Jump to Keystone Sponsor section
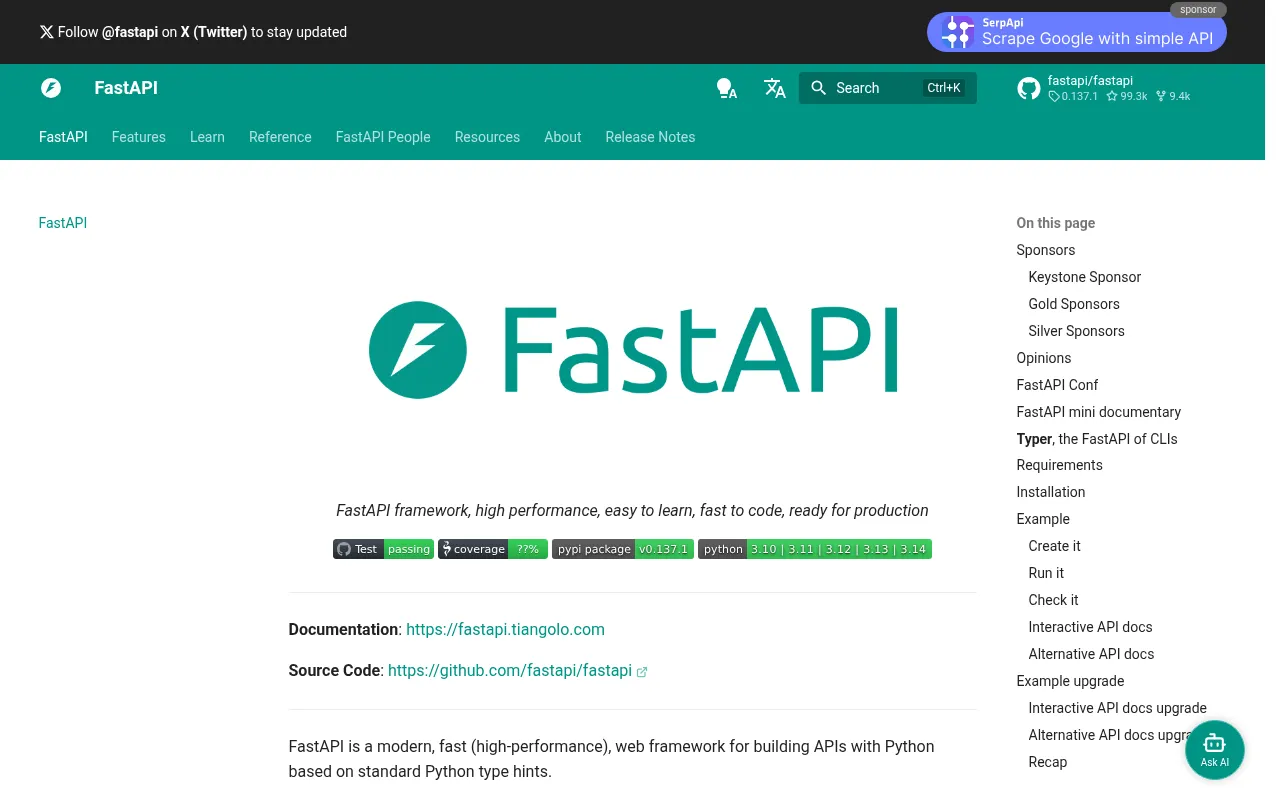Viewport: 1280px width, 800px height. pyautogui.click(x=1085, y=277)
